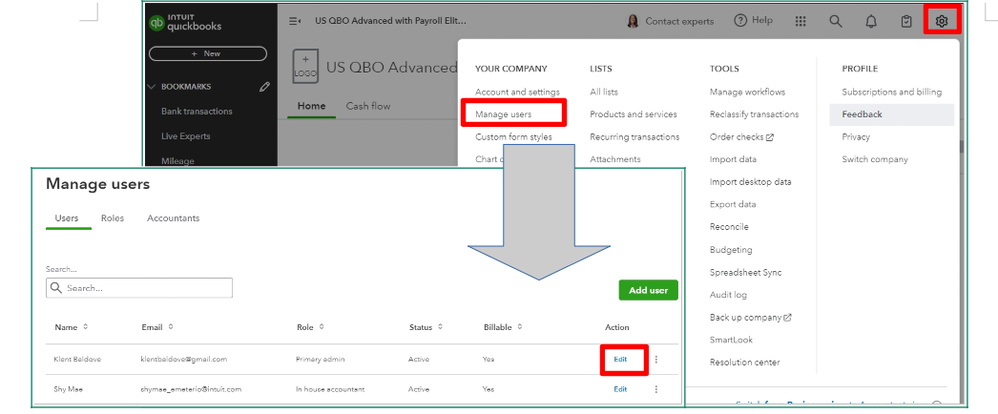Click the user Search input field

pos(139,288)
